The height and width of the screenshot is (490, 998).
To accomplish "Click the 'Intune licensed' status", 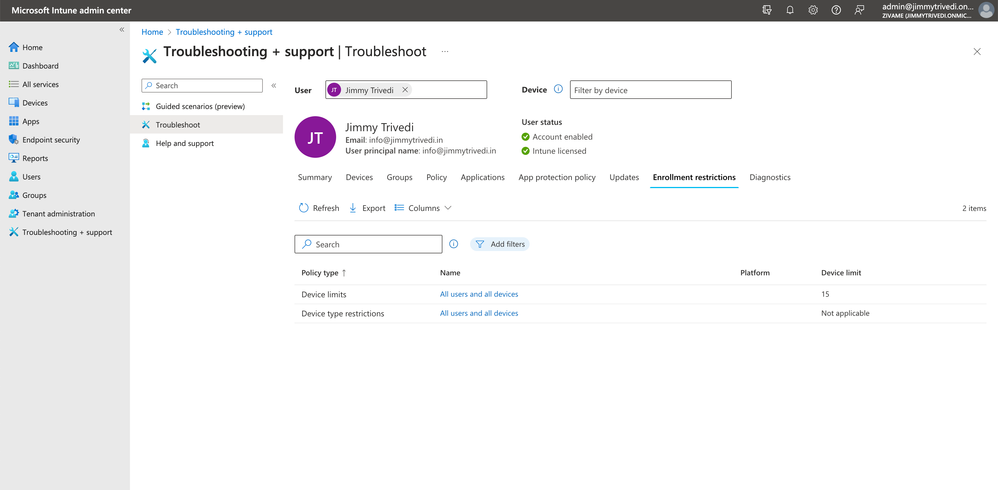I will (554, 151).
